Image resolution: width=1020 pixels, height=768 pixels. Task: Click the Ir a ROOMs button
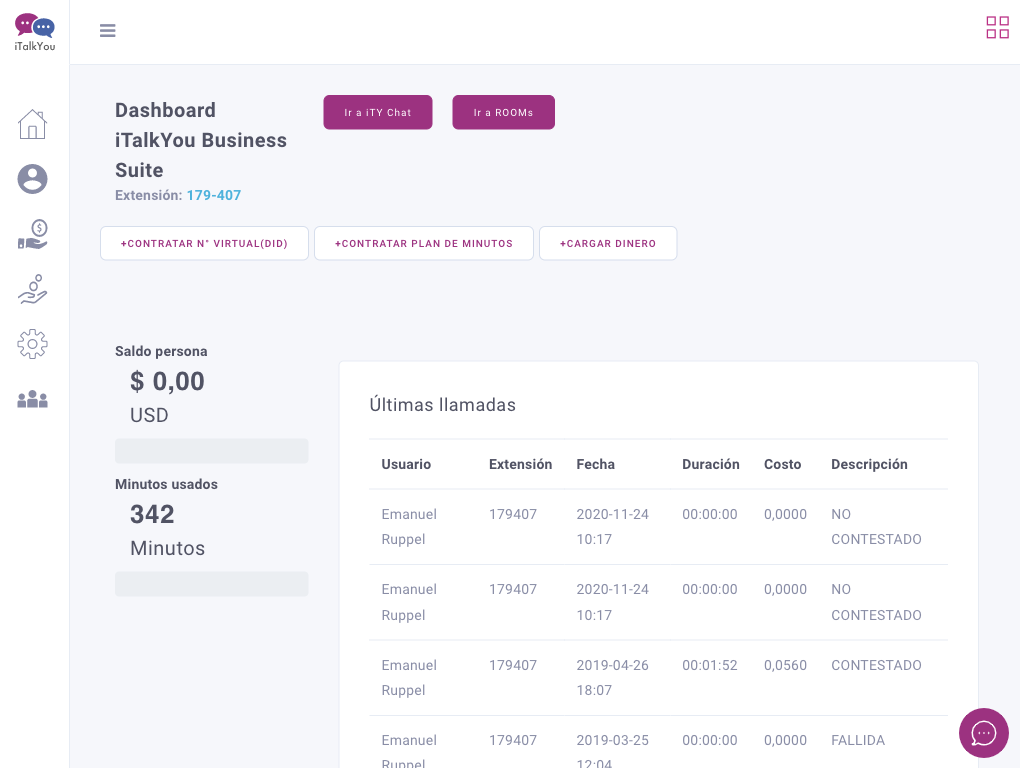(x=503, y=113)
